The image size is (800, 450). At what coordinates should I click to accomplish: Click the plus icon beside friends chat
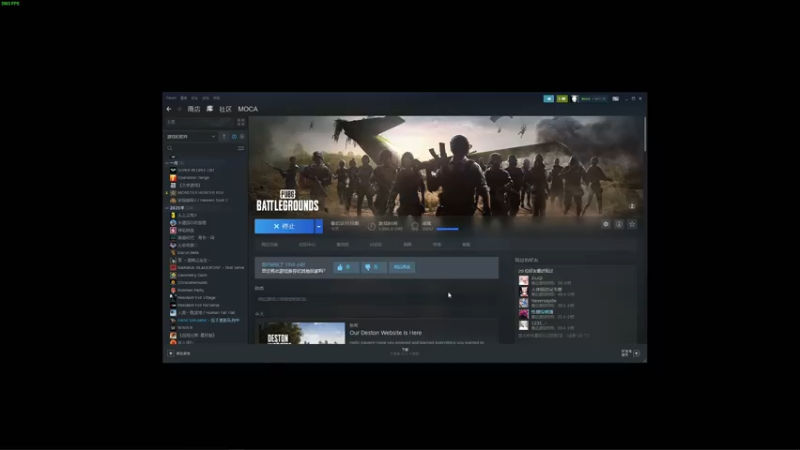pyautogui.click(x=636, y=353)
